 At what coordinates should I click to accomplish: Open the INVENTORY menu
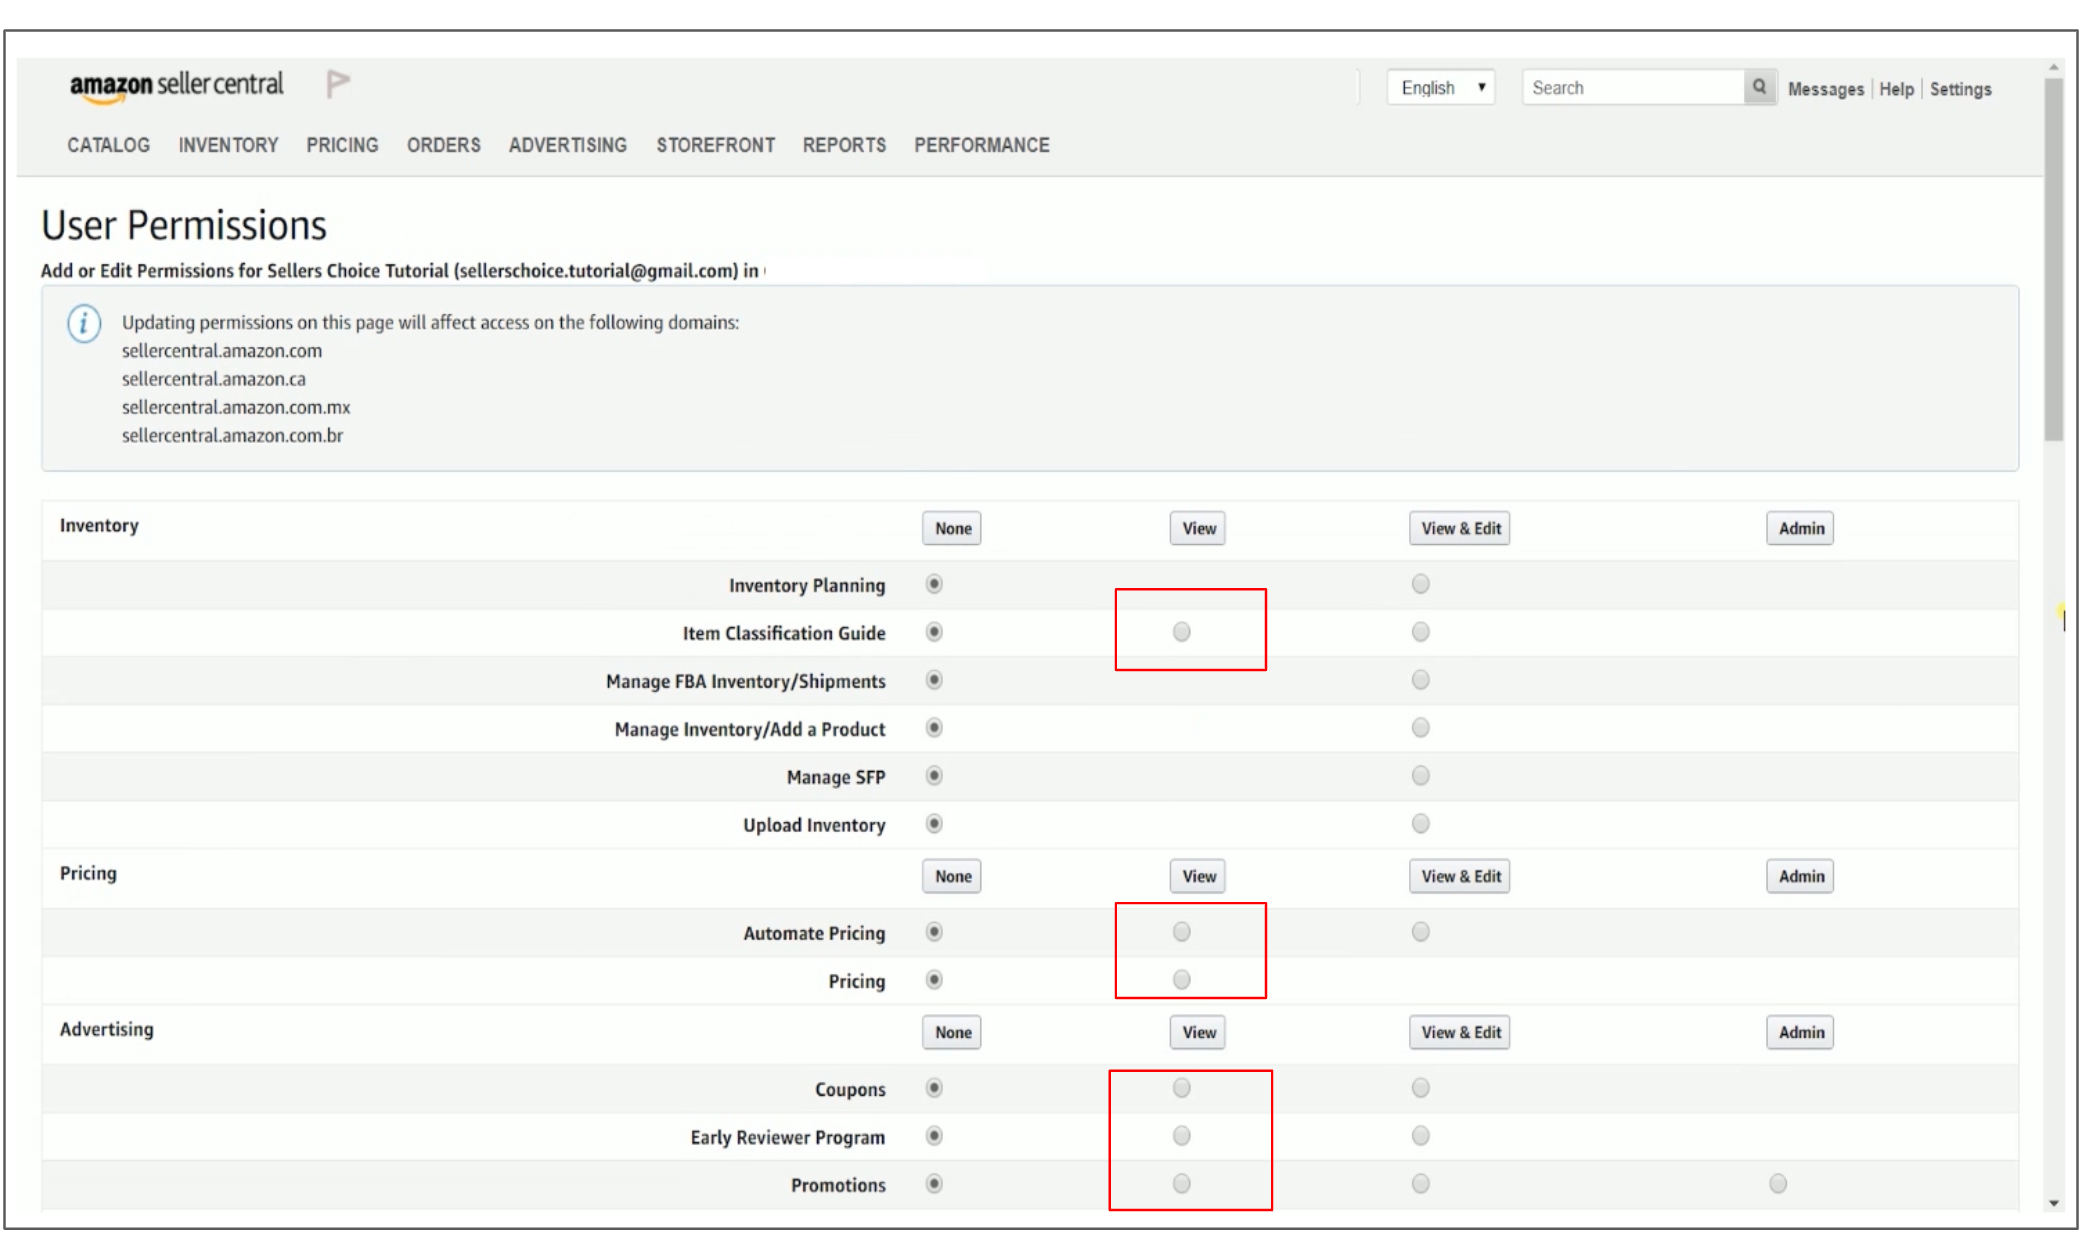228,145
